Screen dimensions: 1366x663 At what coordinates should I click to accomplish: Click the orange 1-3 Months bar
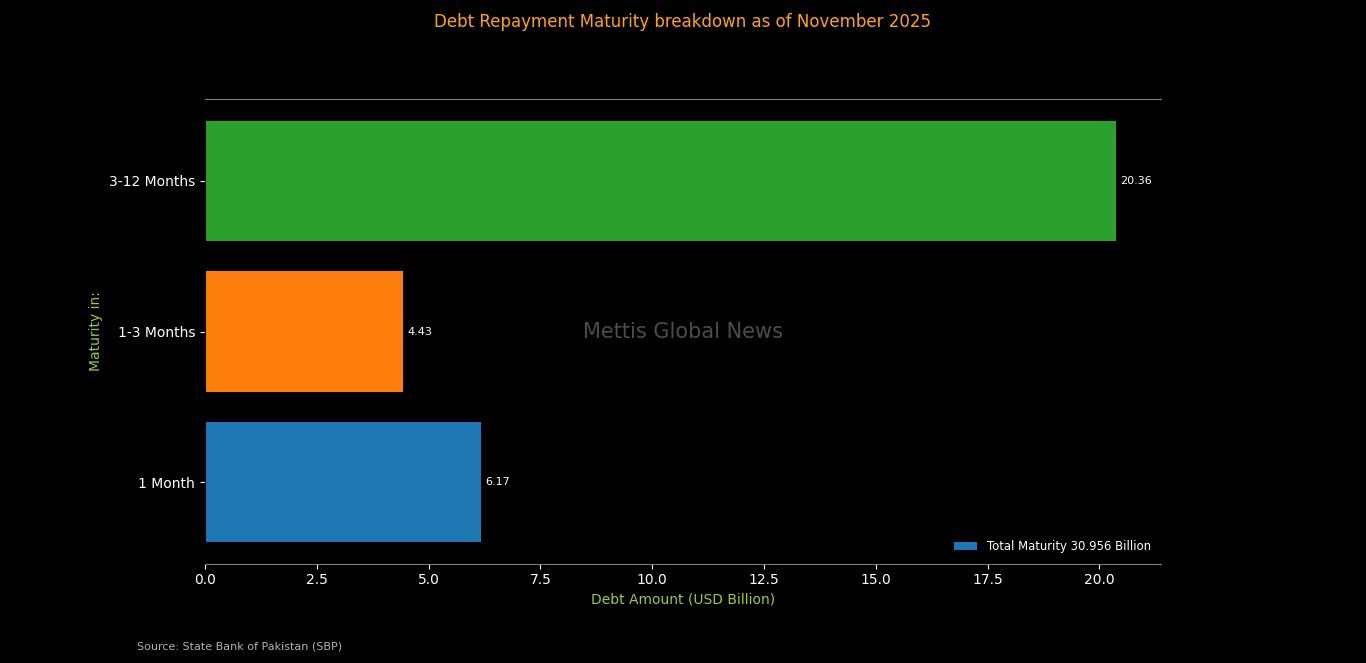coord(304,331)
